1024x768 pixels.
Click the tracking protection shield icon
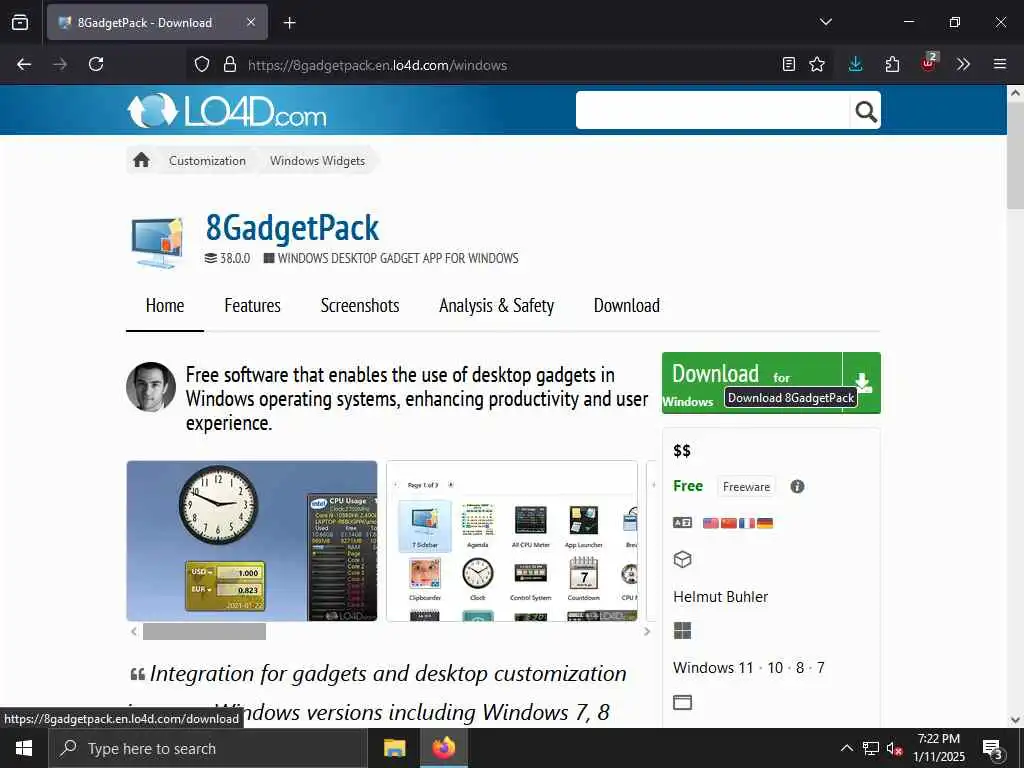202,64
